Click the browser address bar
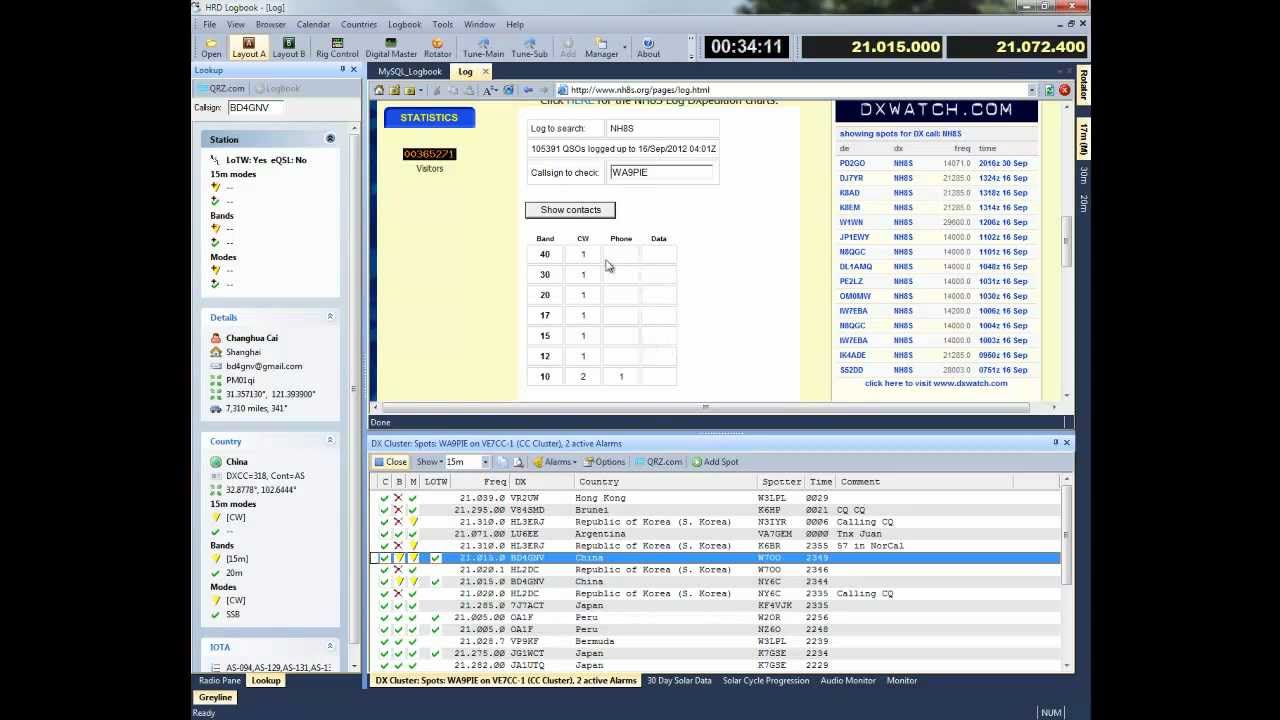Viewport: 1280px width, 720px height. pos(795,90)
